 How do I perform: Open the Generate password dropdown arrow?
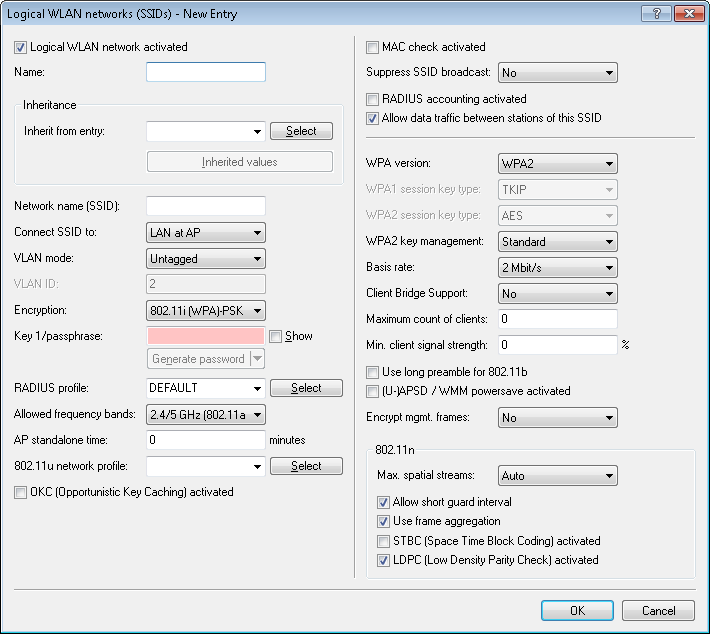tap(257, 359)
